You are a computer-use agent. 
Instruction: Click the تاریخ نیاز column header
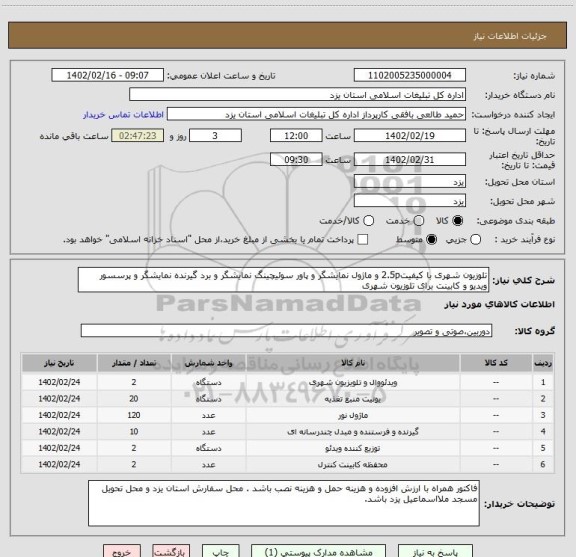[59, 363]
